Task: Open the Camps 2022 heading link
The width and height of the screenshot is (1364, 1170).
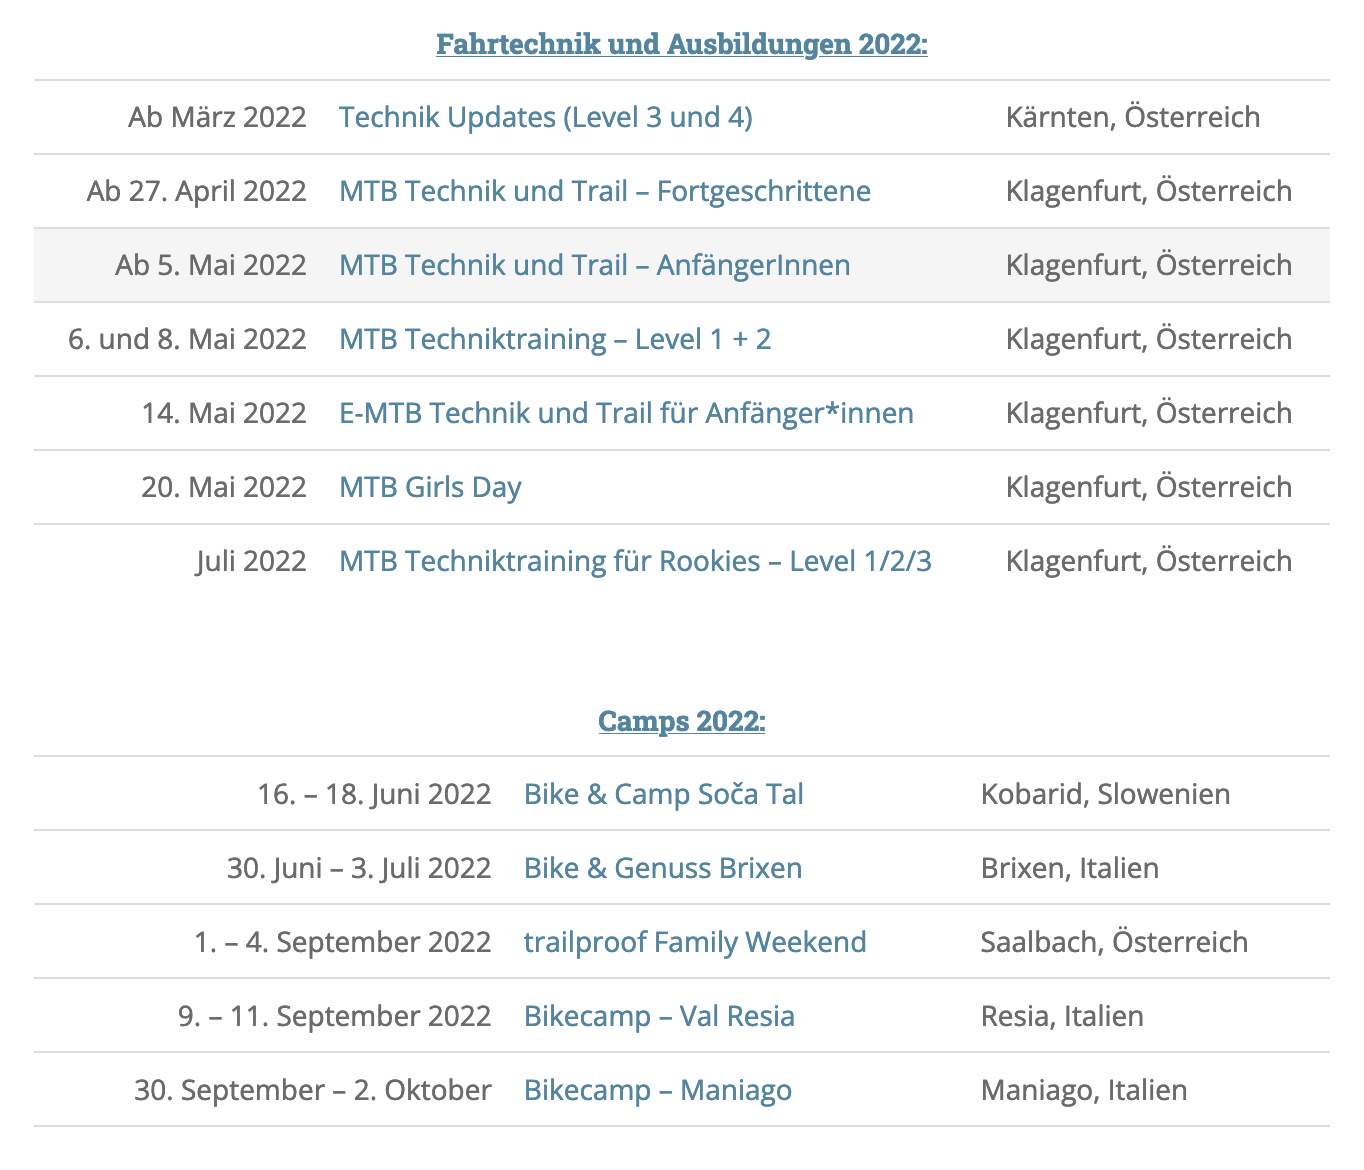Action: pyautogui.click(x=682, y=720)
